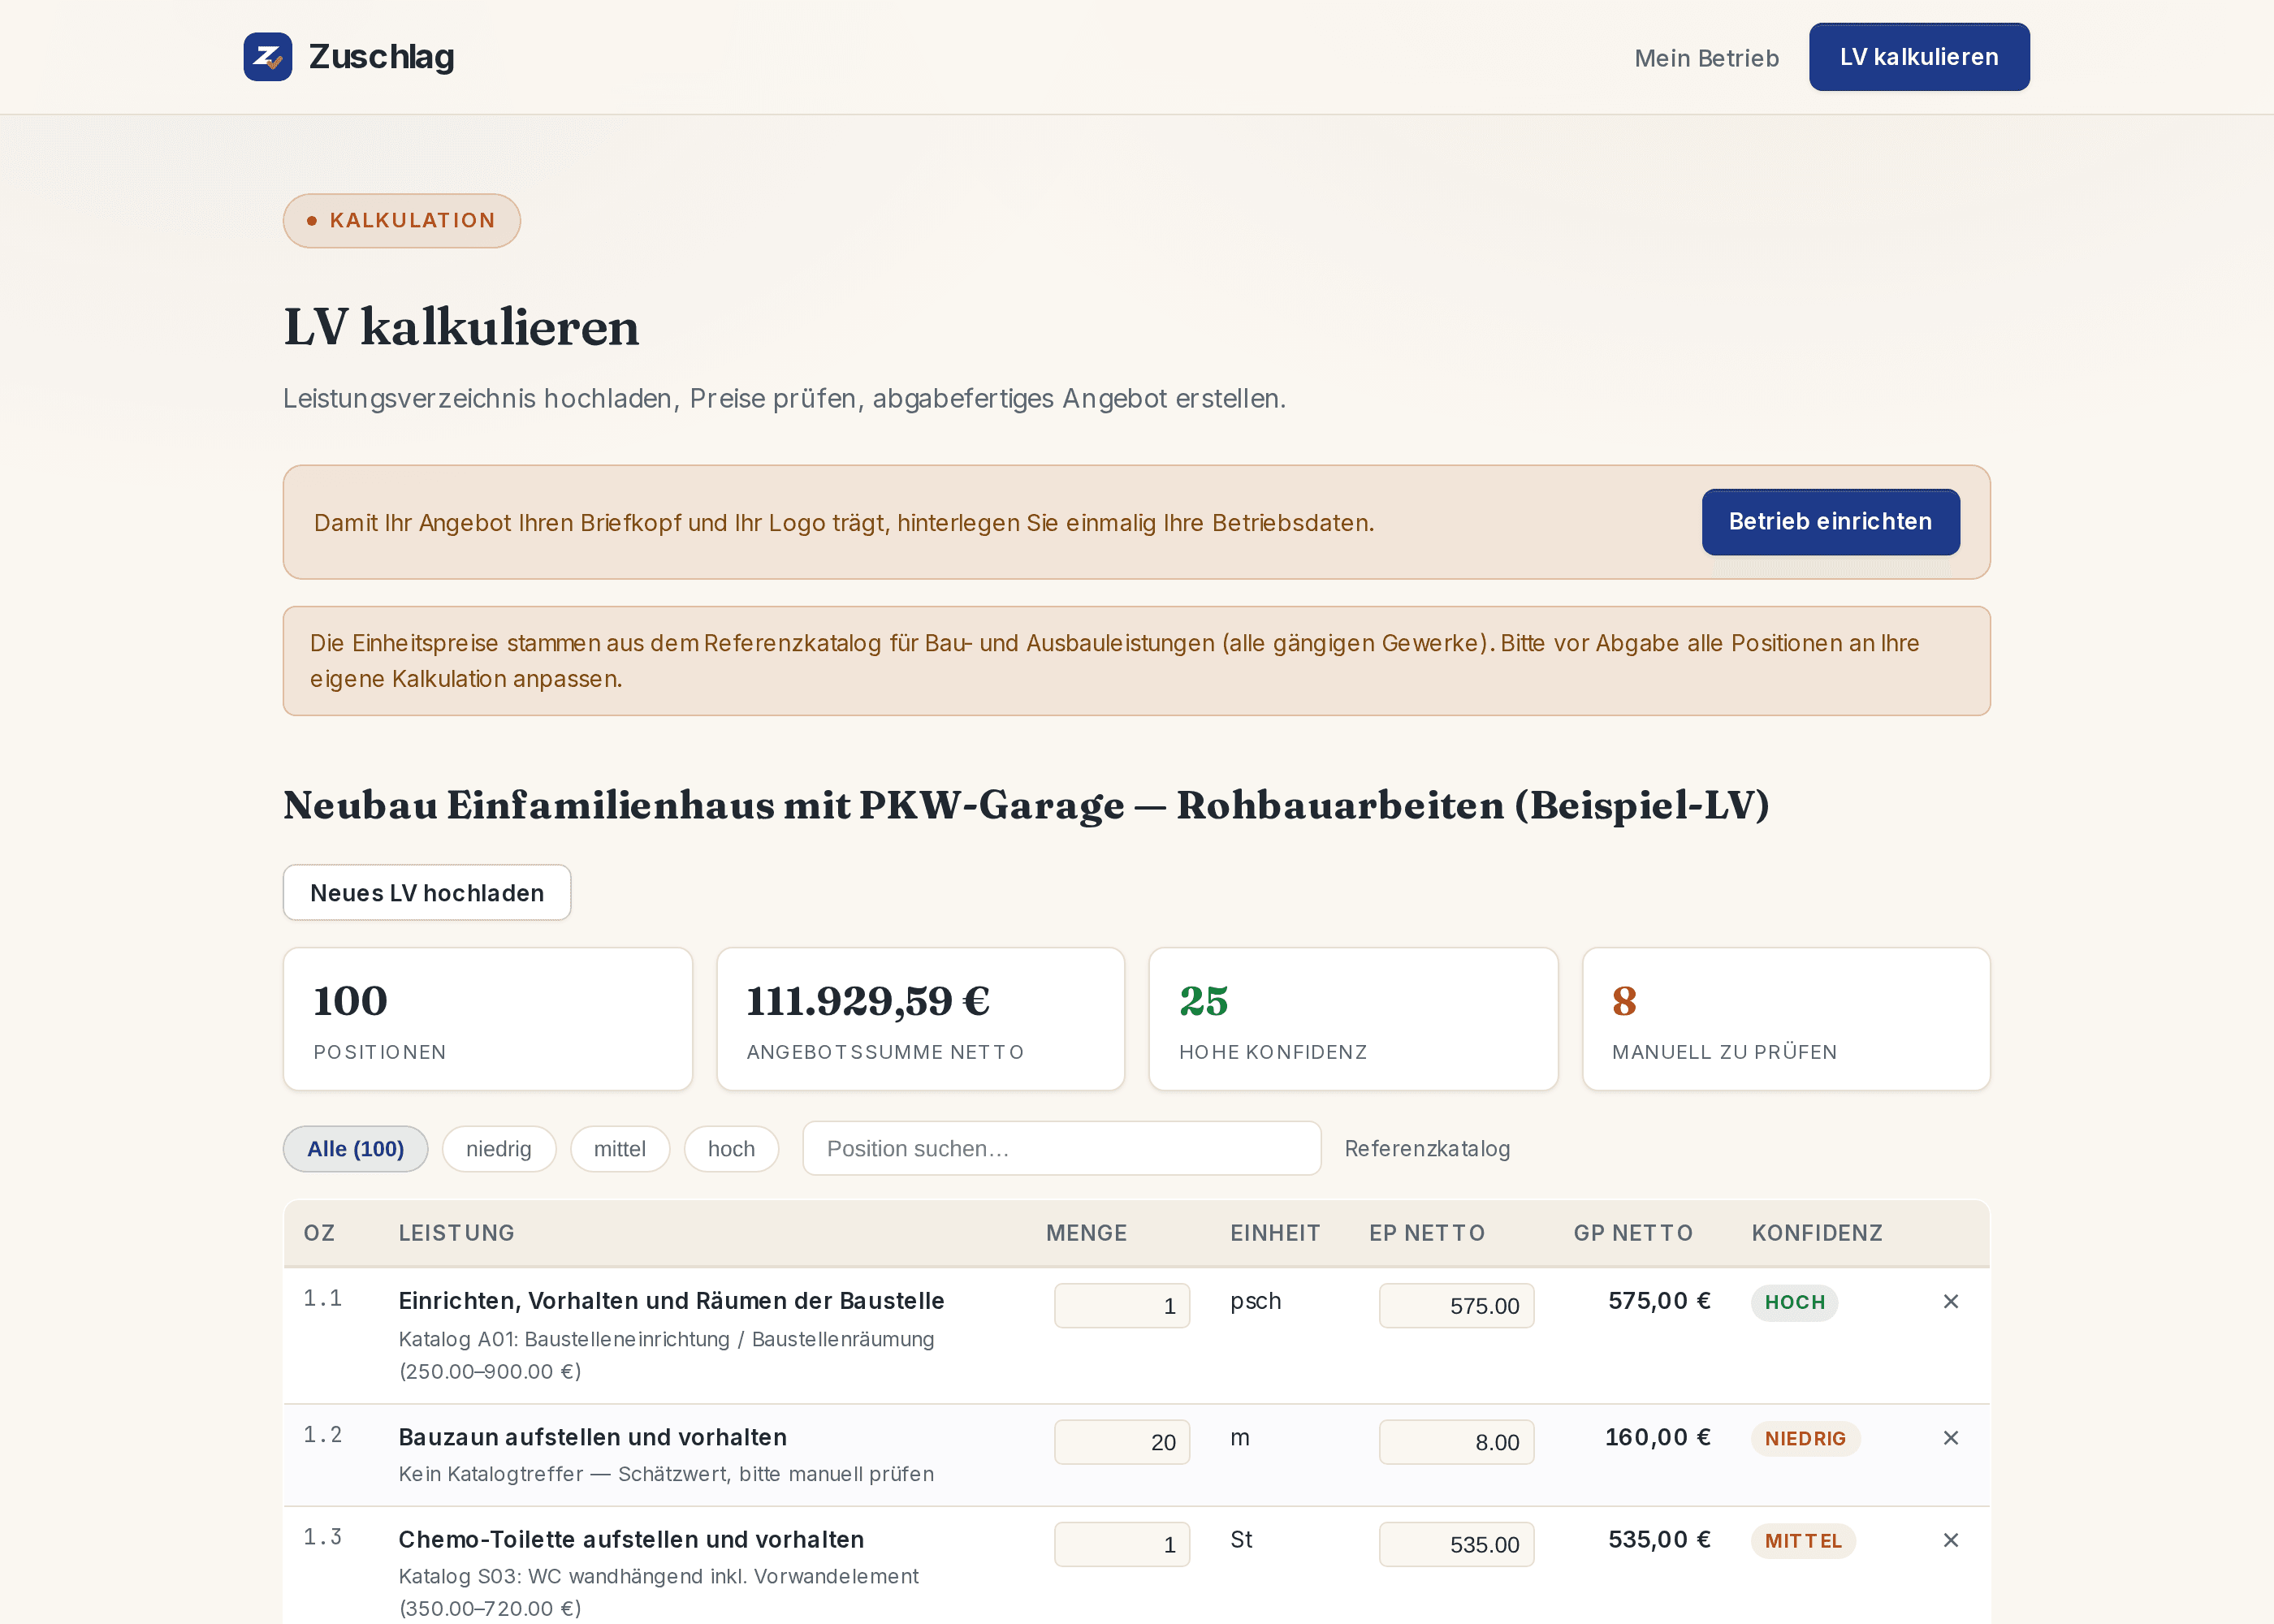The height and width of the screenshot is (1624, 2274).
Task: Edit the Menge field for position 1.1
Action: 1122,1306
